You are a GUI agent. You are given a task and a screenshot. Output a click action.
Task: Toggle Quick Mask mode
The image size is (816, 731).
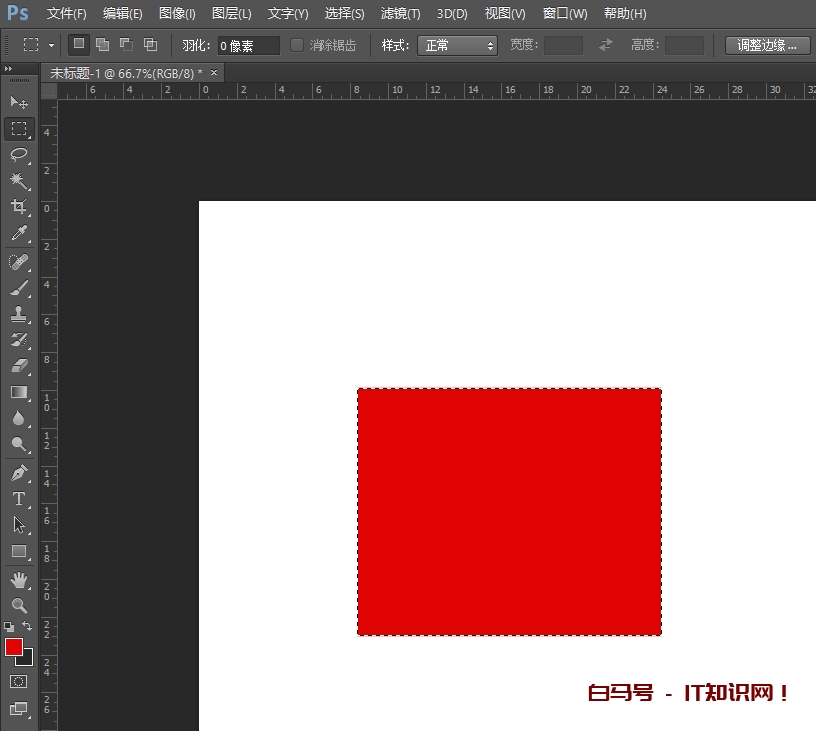tap(18, 681)
